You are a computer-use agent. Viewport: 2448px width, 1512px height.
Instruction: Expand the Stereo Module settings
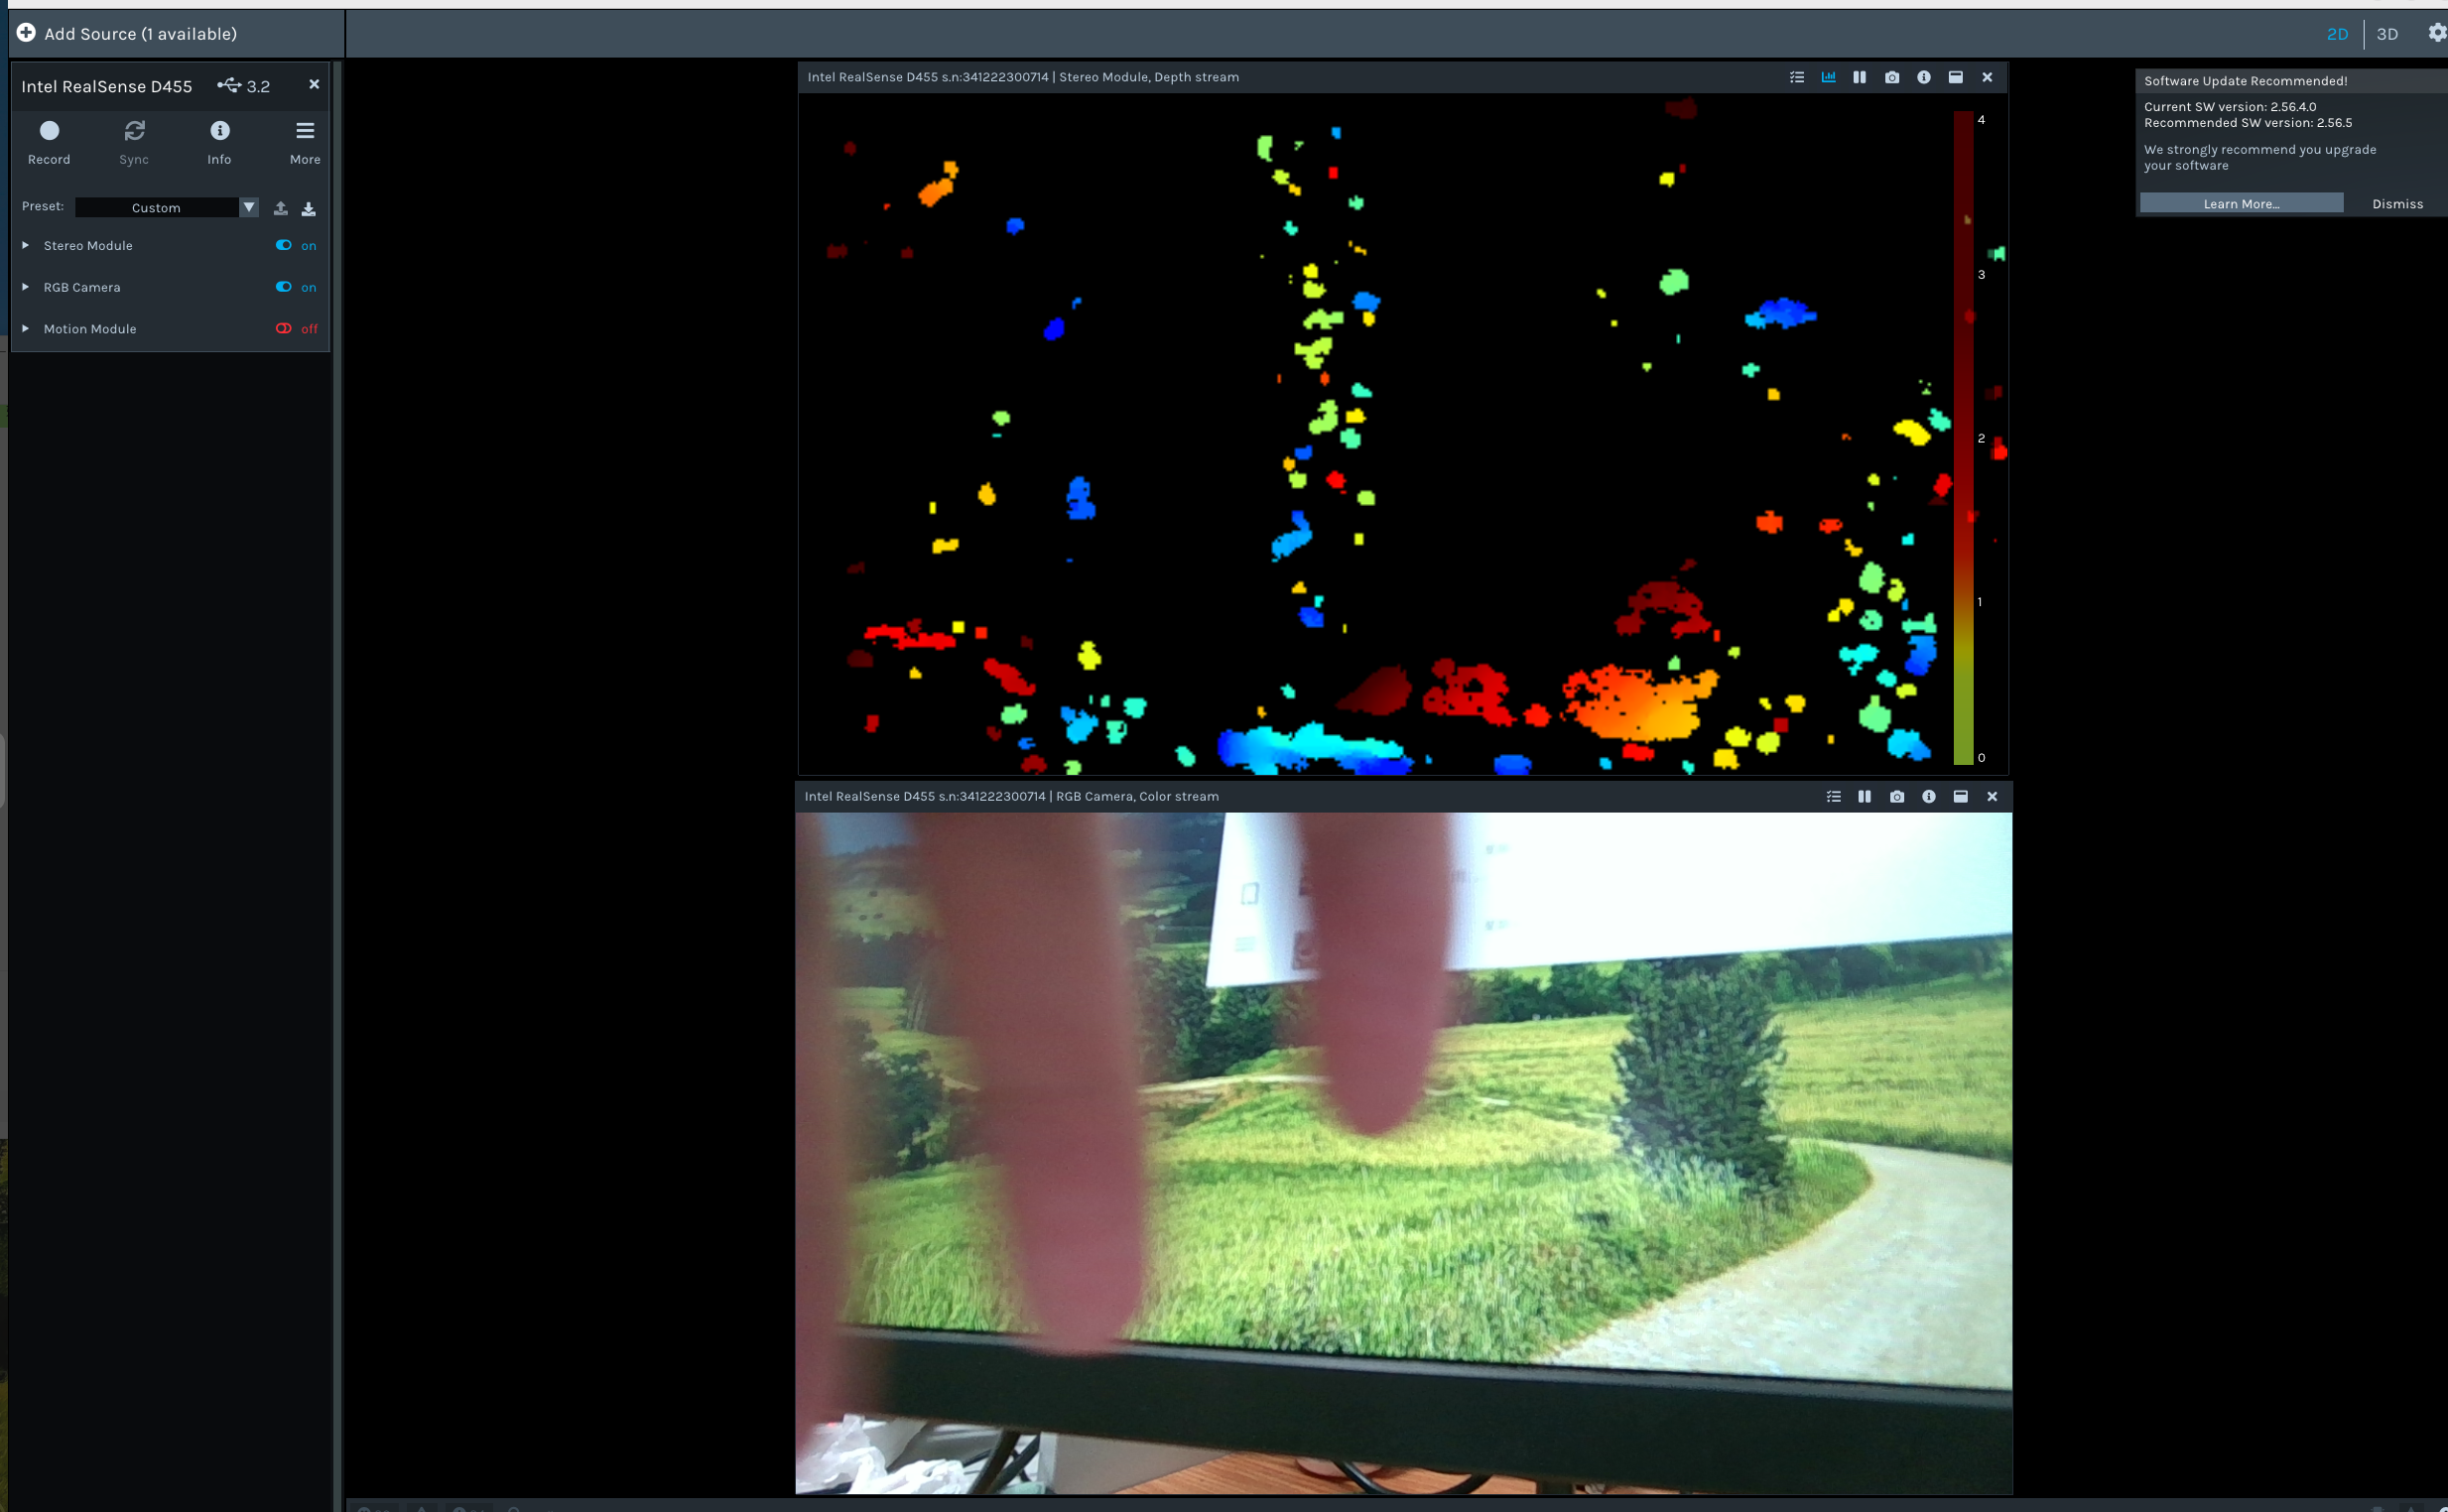click(x=25, y=245)
